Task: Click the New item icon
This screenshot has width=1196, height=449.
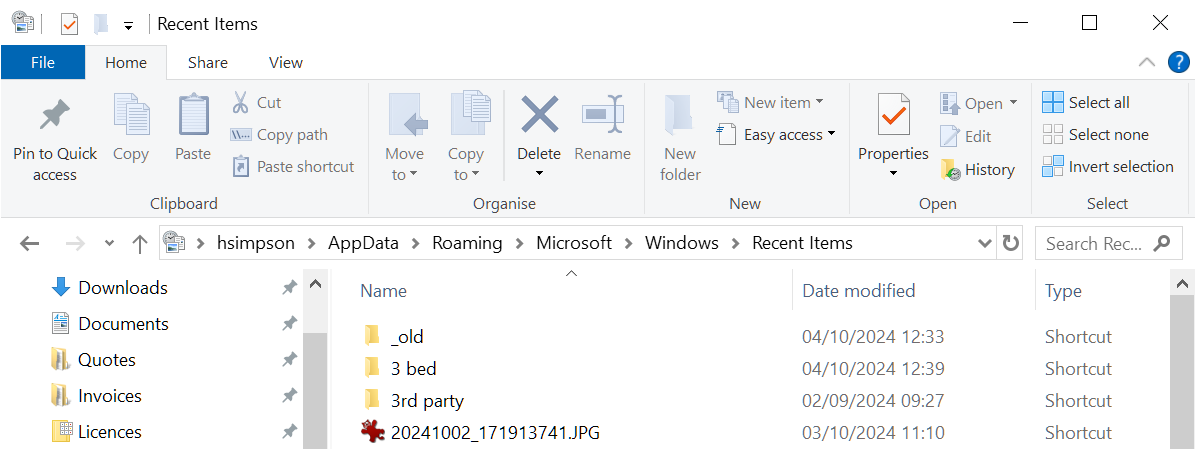Action: point(728,101)
